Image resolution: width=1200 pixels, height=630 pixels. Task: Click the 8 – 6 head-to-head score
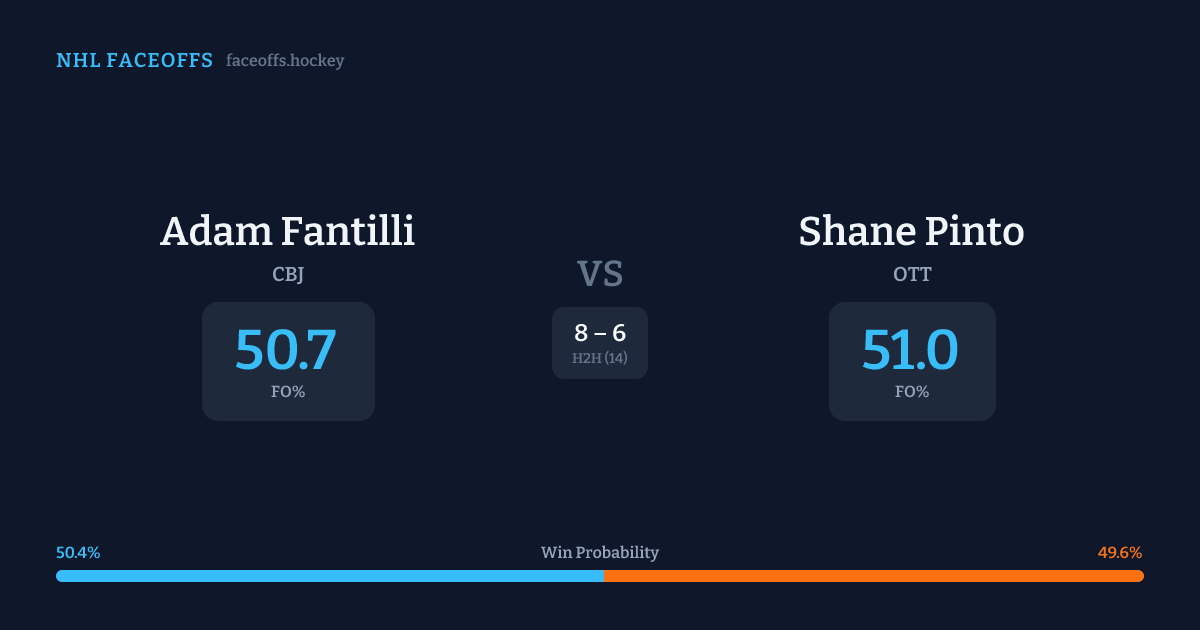point(600,333)
